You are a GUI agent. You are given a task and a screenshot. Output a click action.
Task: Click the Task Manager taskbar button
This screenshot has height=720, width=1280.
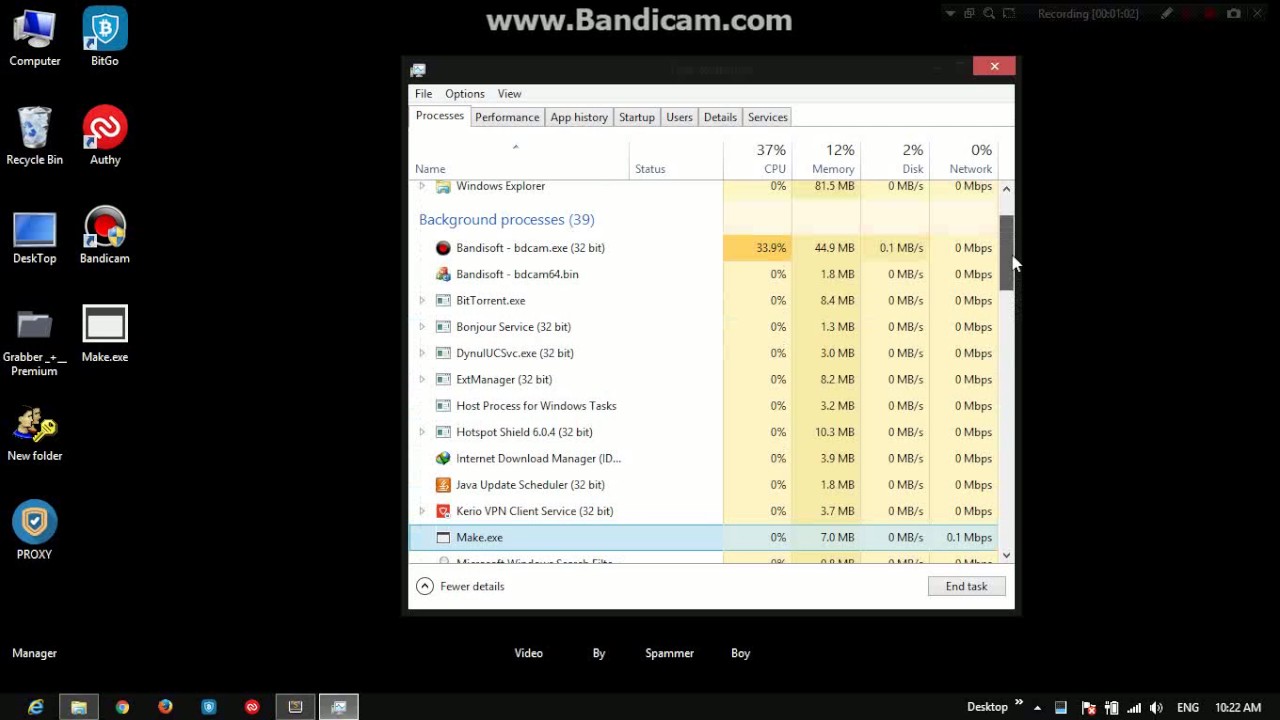[339, 707]
